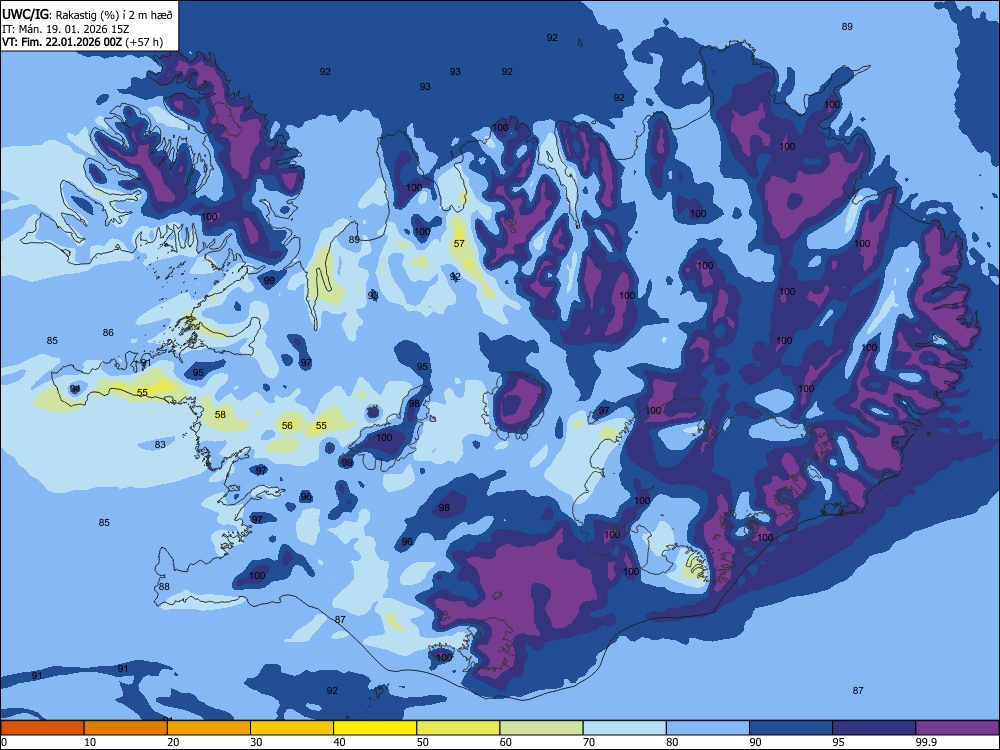Click the "50" legend scale label

pyautogui.click(x=422, y=742)
